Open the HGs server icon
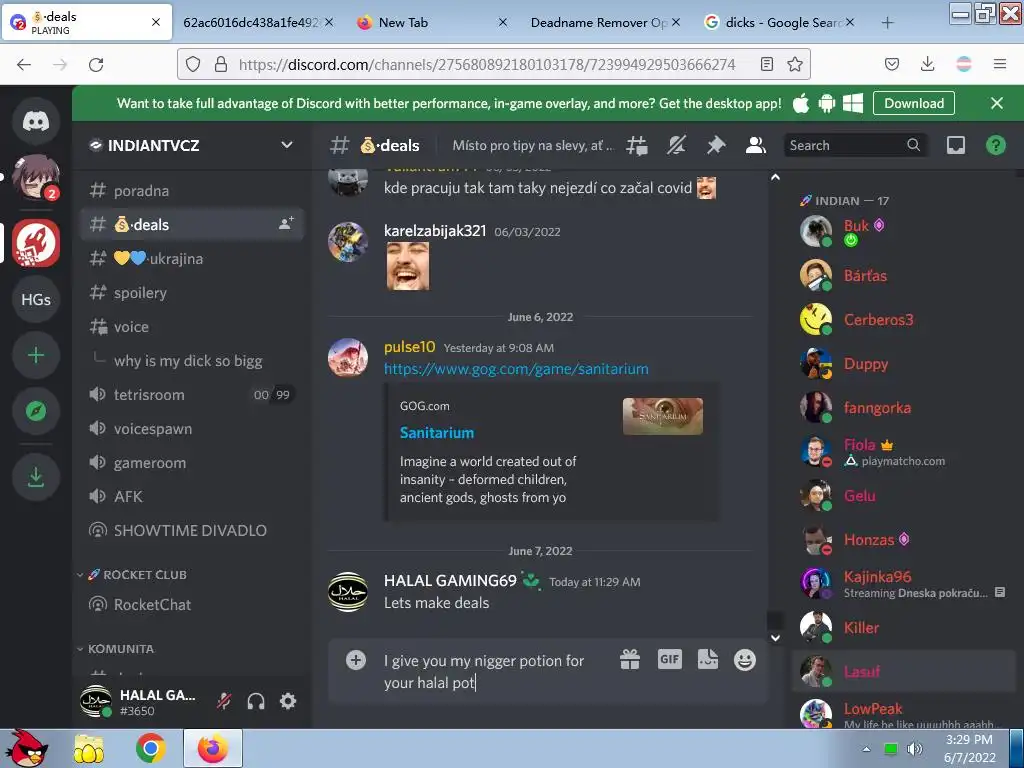 pos(36,299)
